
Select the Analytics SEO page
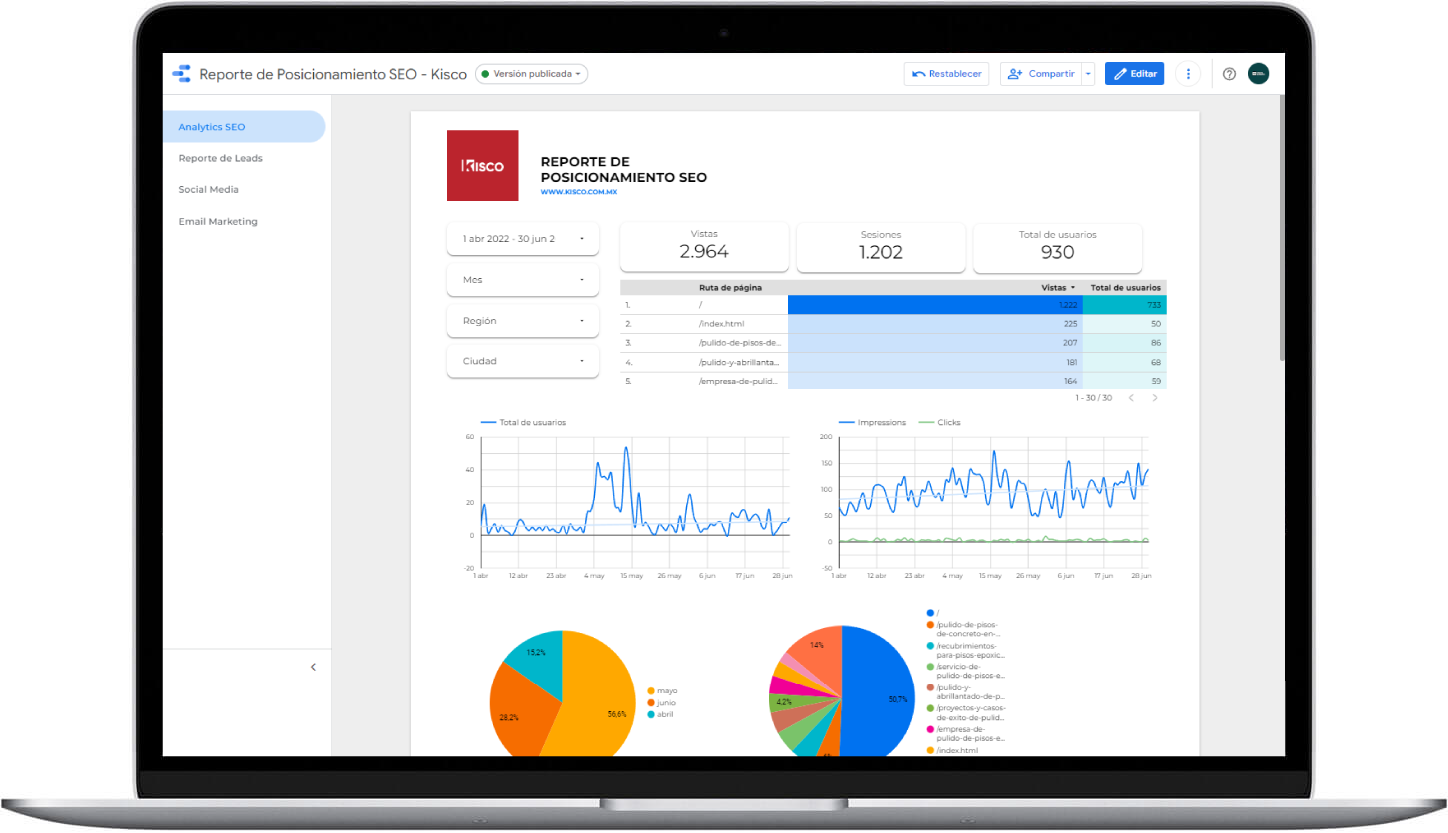244,127
